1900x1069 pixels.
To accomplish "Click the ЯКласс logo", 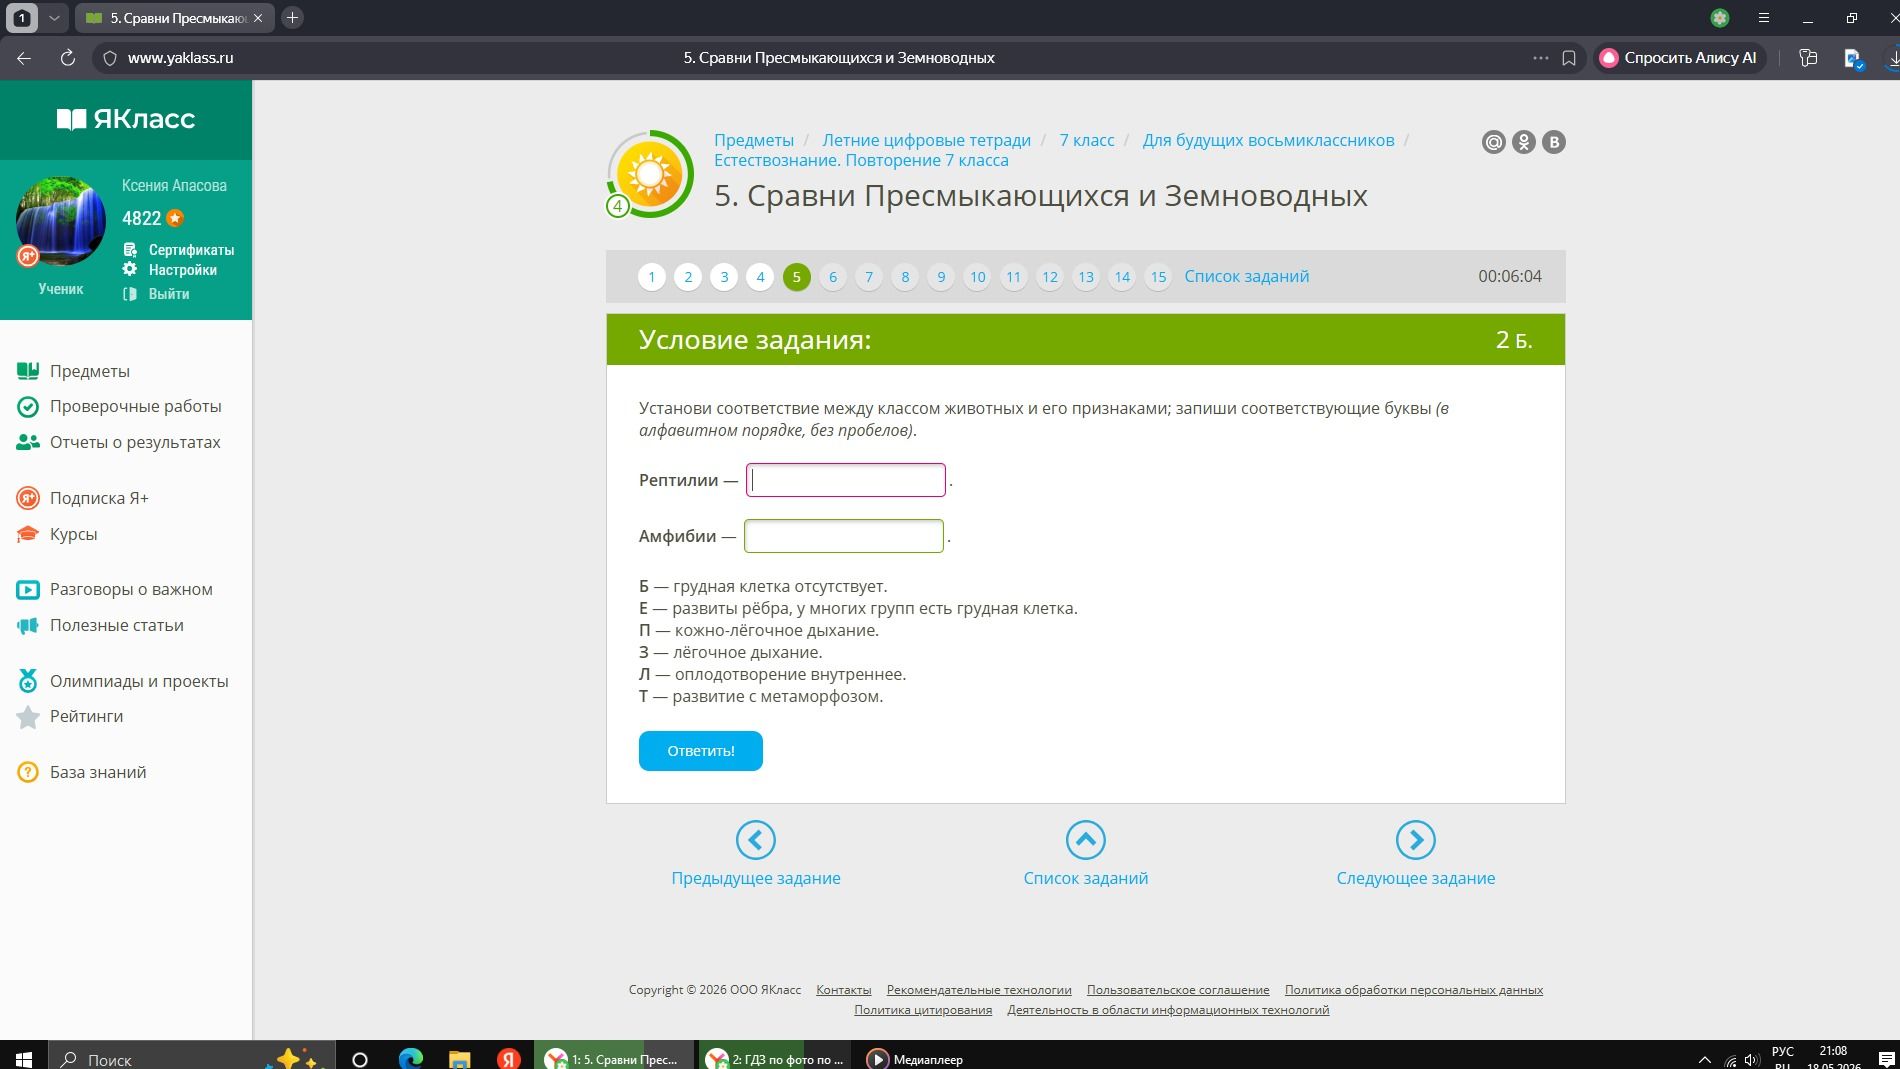I will coord(126,119).
